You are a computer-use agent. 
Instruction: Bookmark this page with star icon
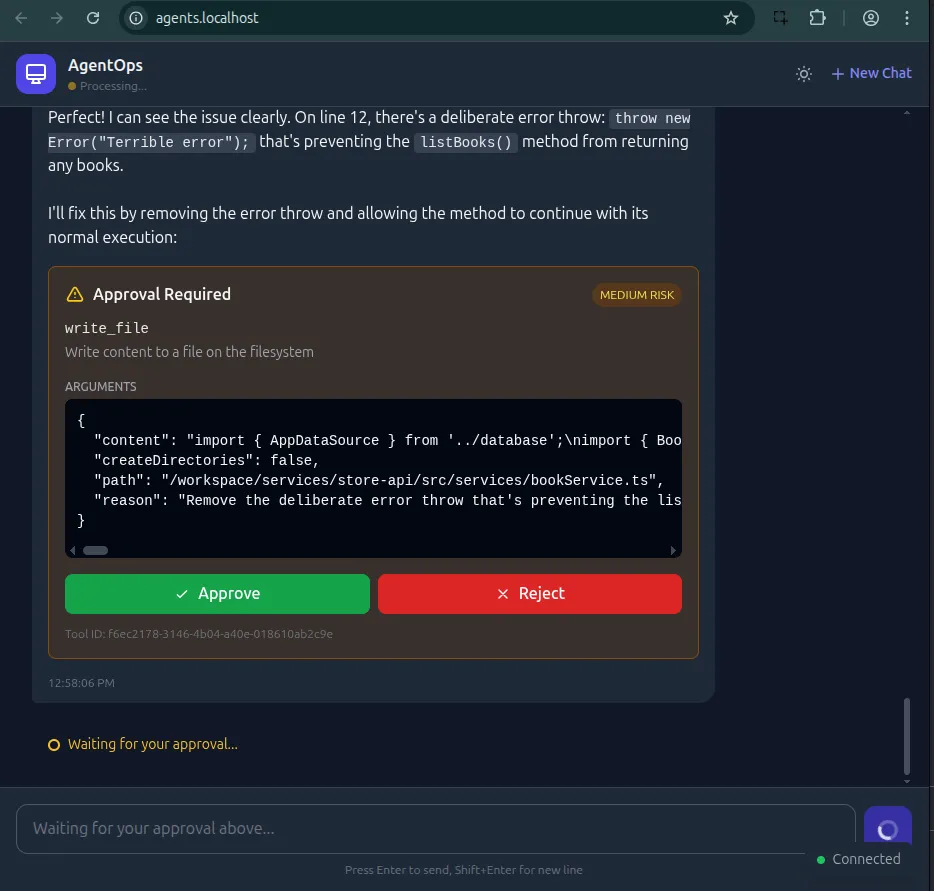pos(731,18)
